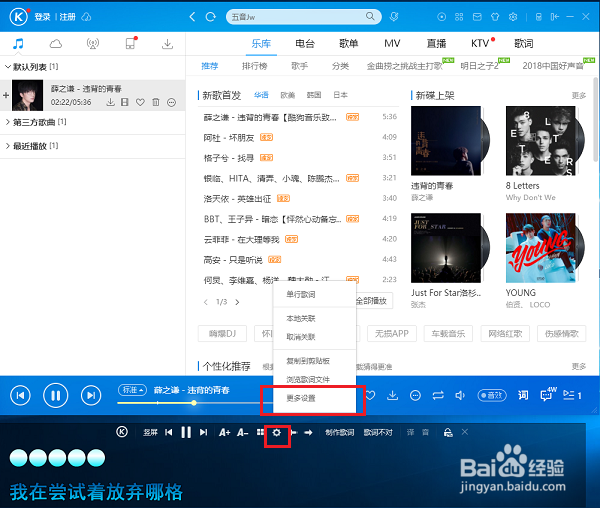This screenshot has height=508, width=600.
Task: Select 更多设置 in the context menu
Action: click(x=301, y=398)
